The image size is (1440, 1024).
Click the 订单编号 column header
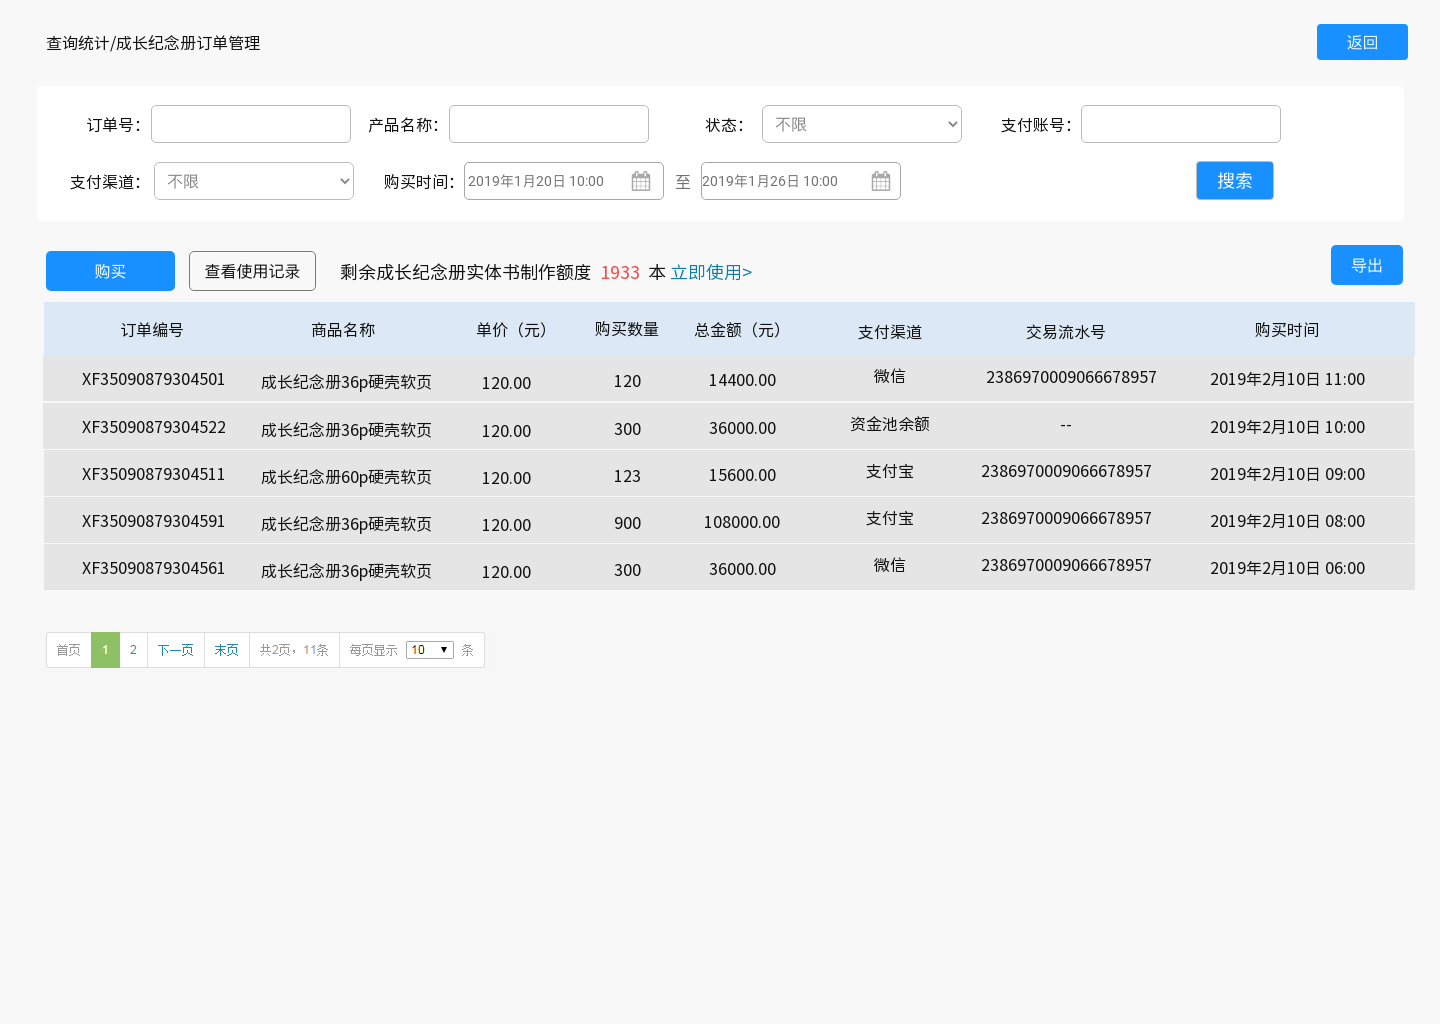[152, 330]
